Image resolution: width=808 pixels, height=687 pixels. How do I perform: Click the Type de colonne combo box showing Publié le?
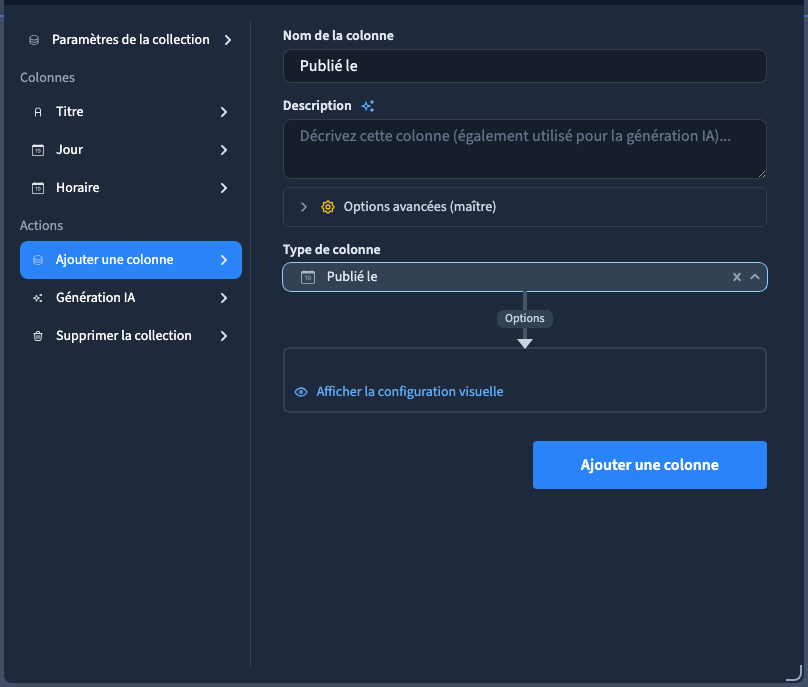pos(525,277)
